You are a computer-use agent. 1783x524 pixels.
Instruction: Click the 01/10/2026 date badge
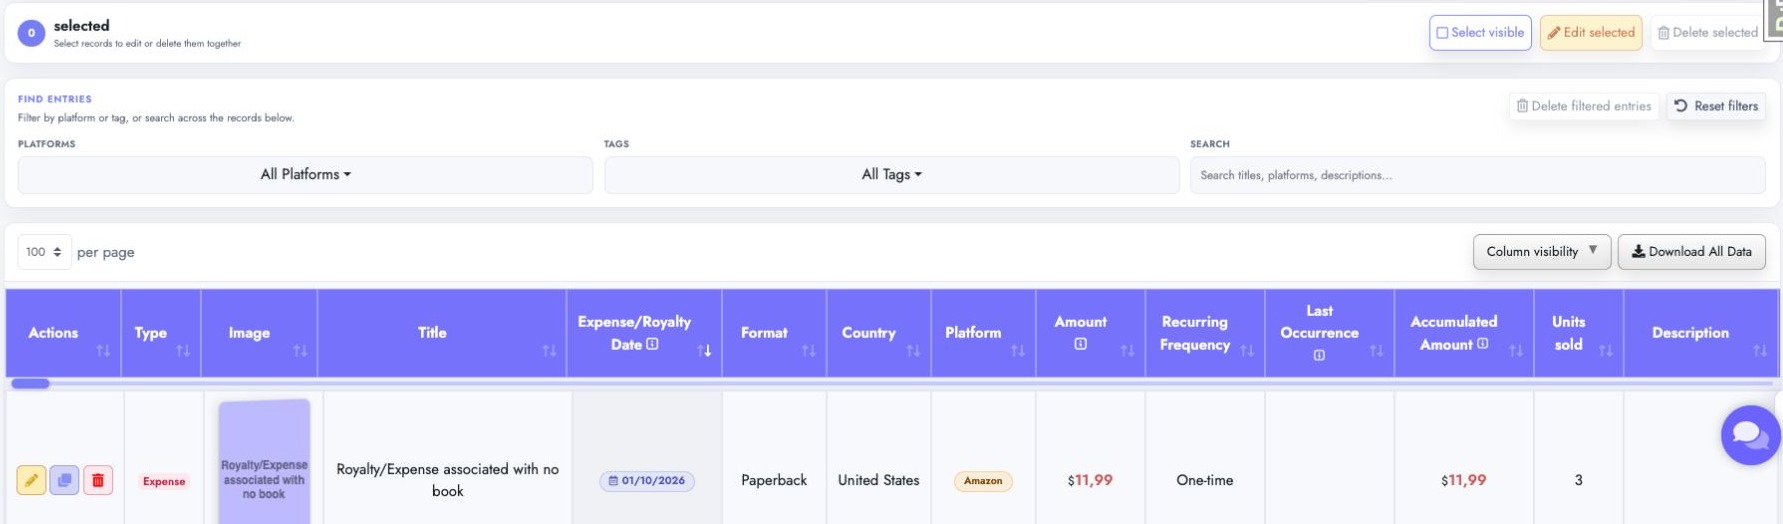647,481
